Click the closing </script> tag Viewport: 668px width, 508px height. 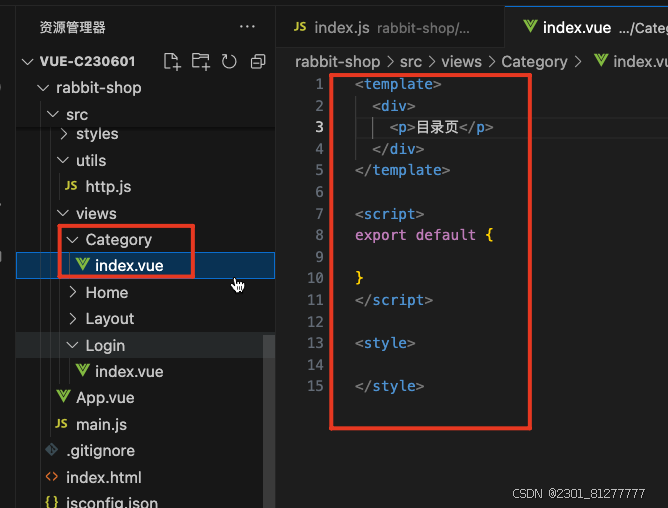tap(394, 300)
